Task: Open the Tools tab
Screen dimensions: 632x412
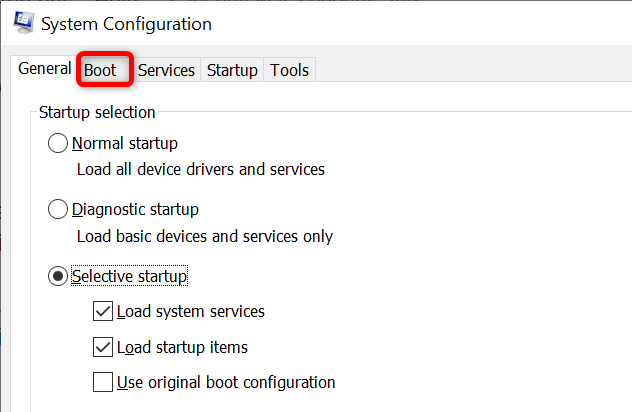Action: [290, 70]
